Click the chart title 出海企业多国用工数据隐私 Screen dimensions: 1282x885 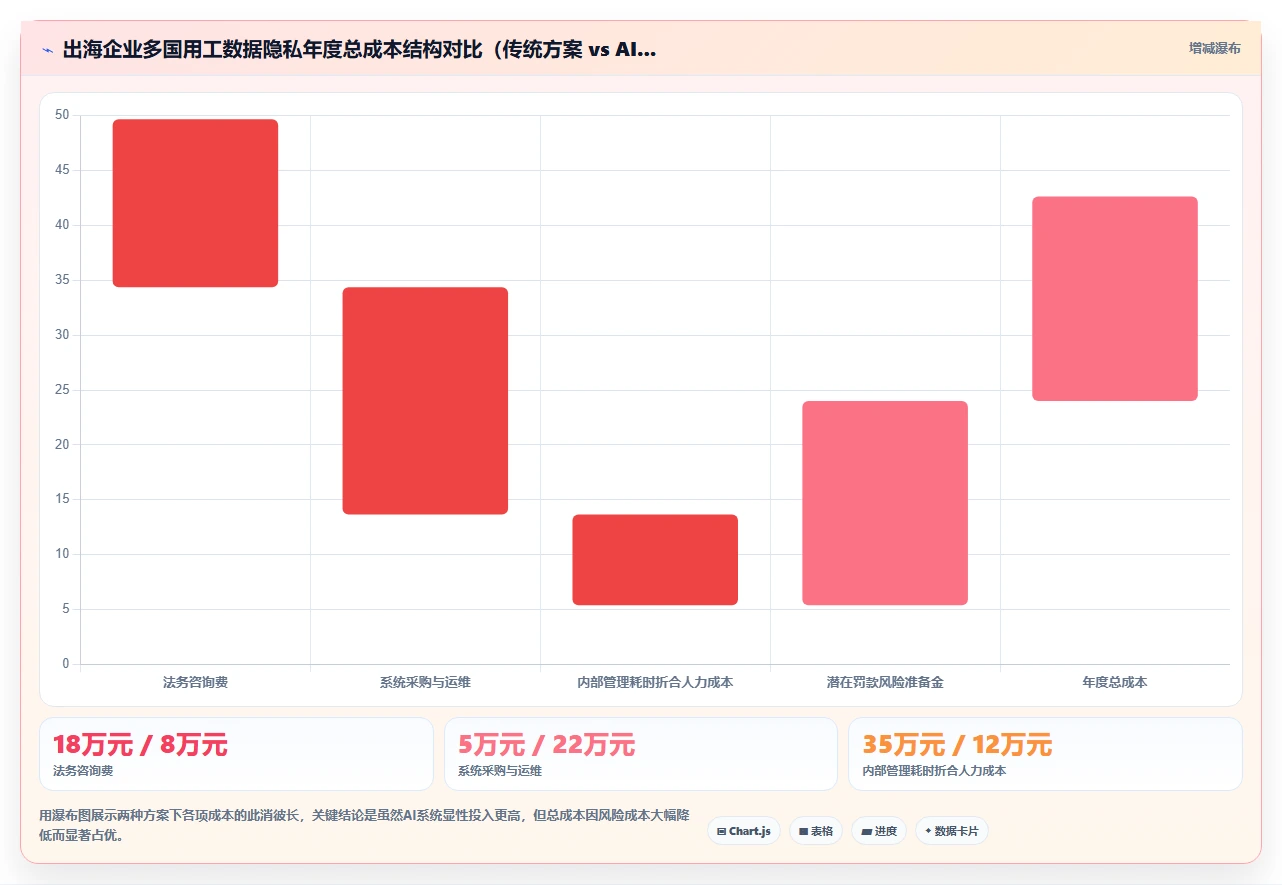(x=360, y=49)
